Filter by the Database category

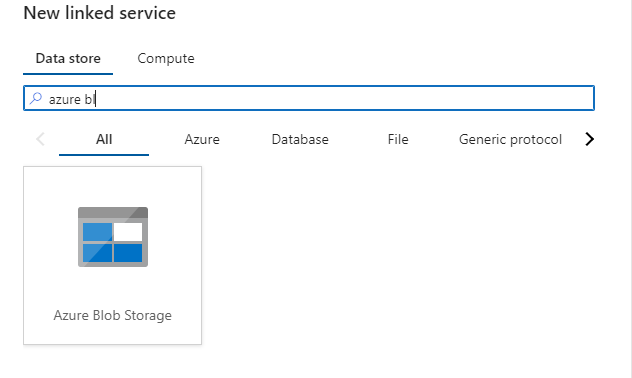[x=300, y=139]
